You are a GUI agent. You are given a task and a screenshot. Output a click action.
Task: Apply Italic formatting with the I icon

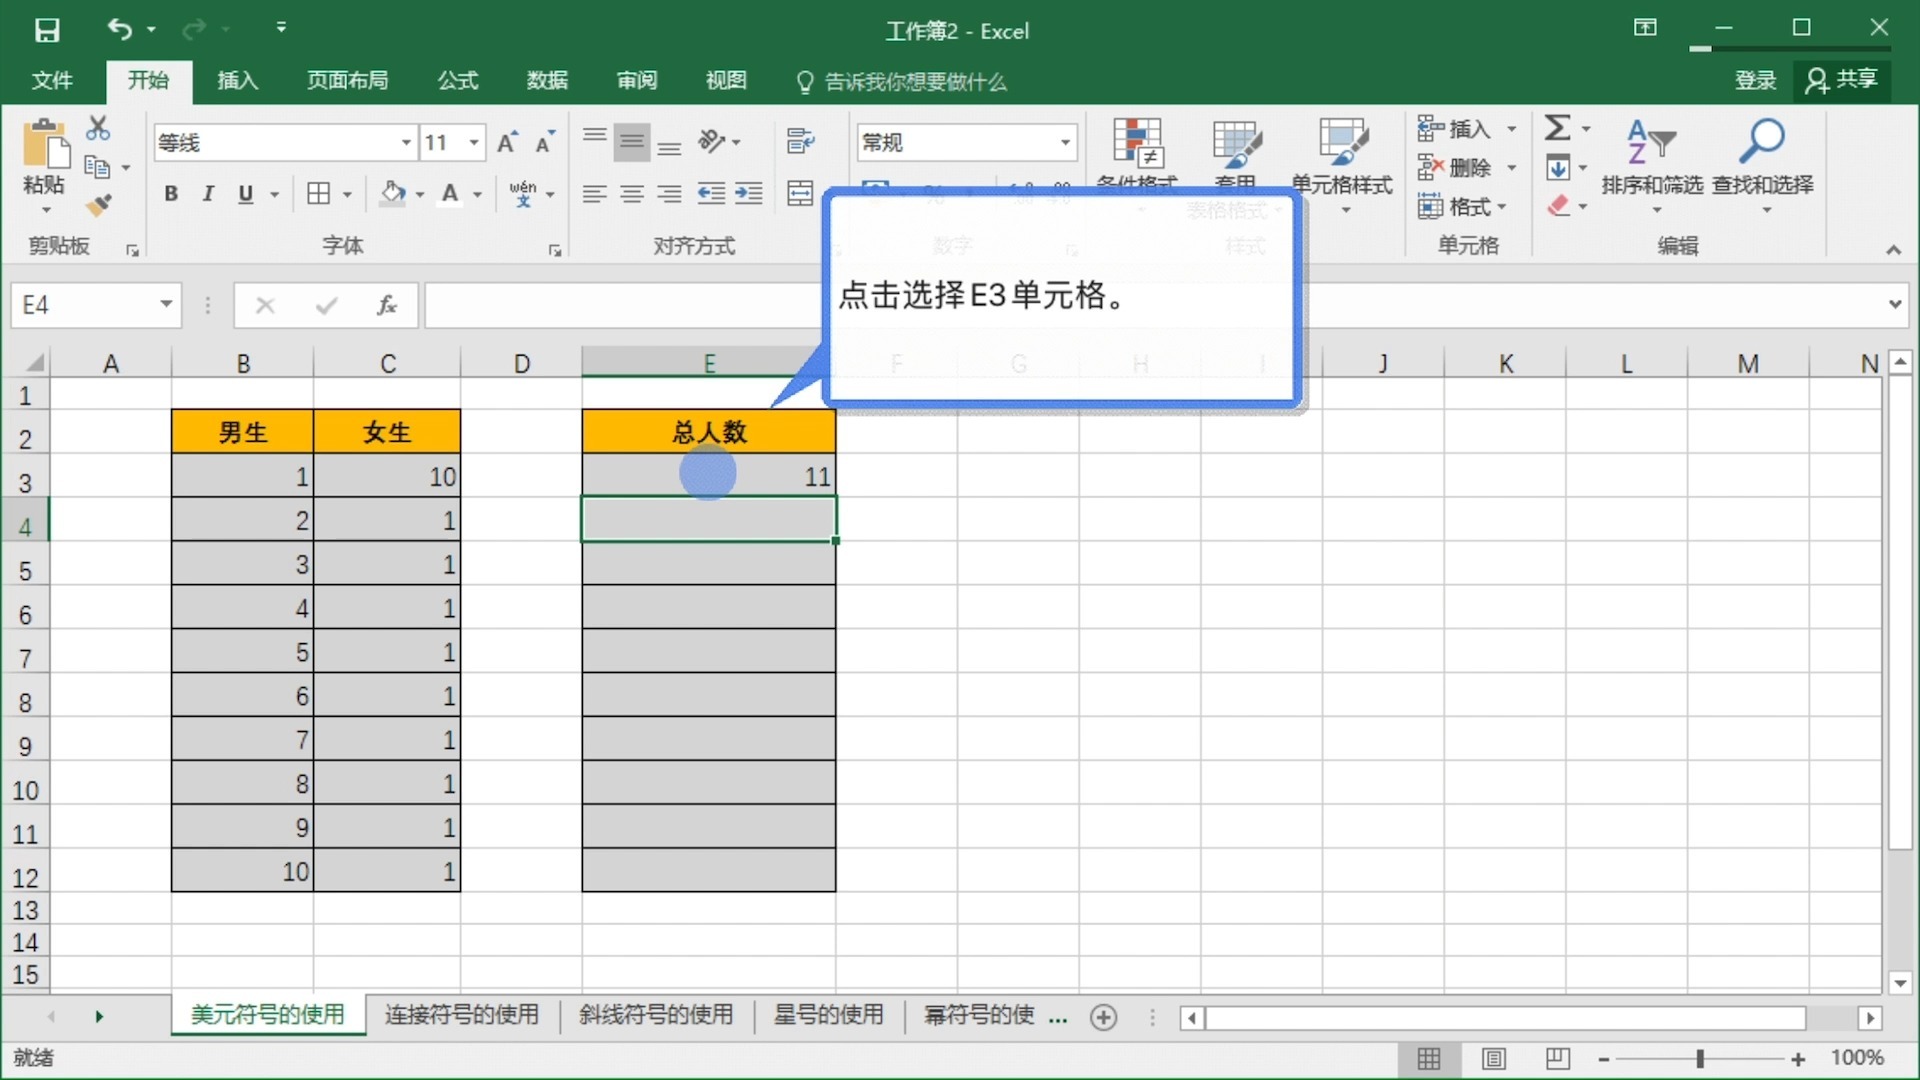coord(208,193)
